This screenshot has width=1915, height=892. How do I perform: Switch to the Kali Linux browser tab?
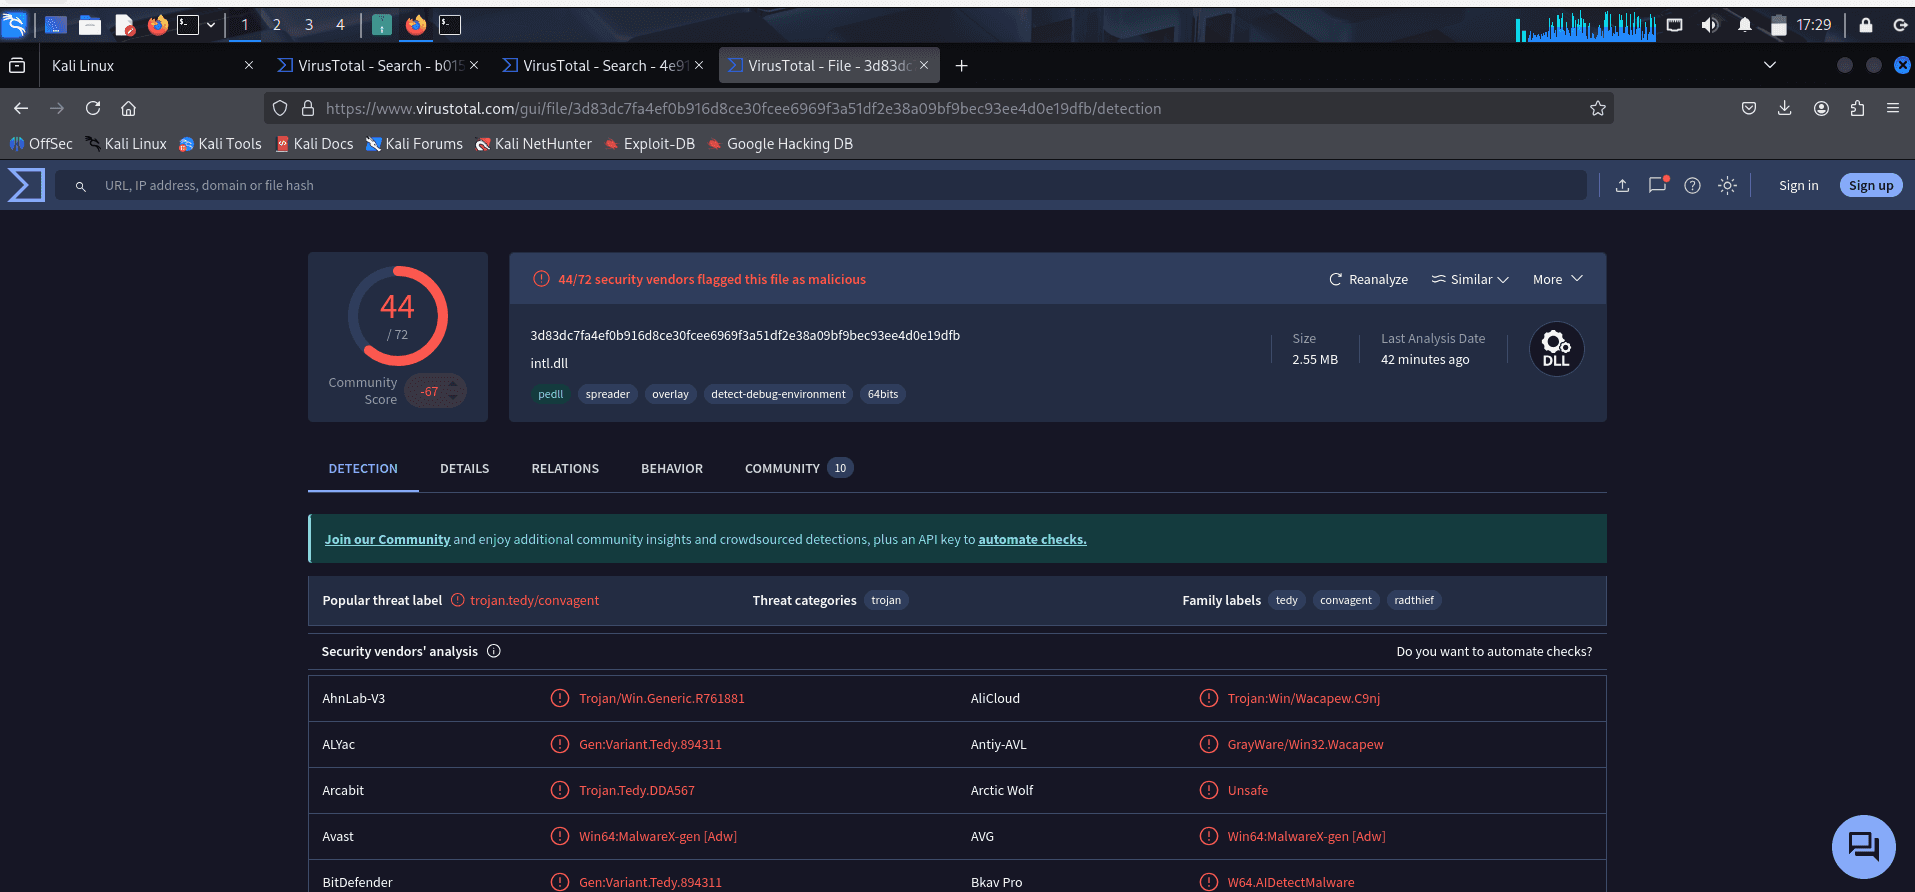pyautogui.click(x=152, y=65)
